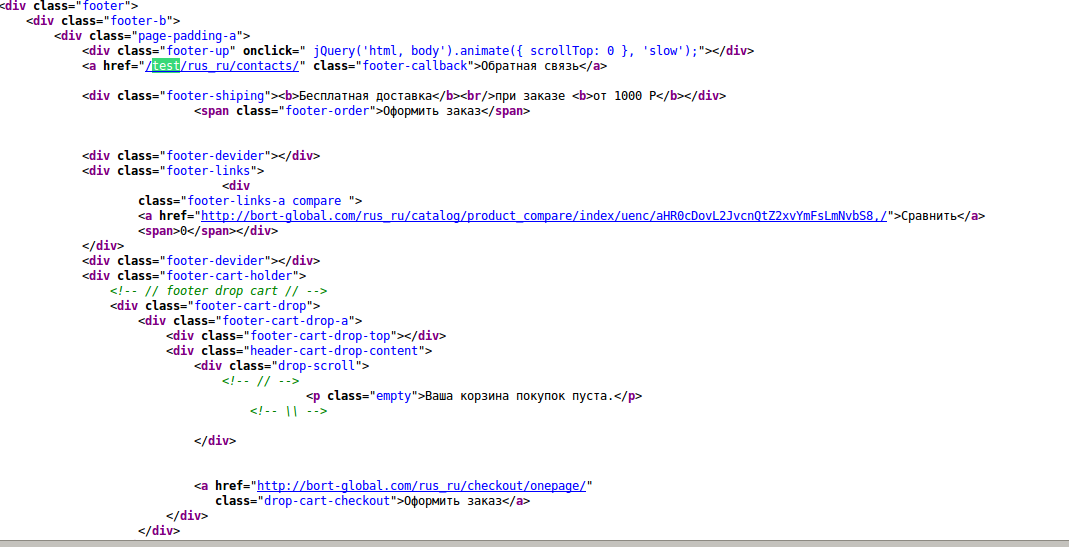Click the 'footer drop cart' comment
Viewport: 1069px width, 547px height.
click(219, 291)
